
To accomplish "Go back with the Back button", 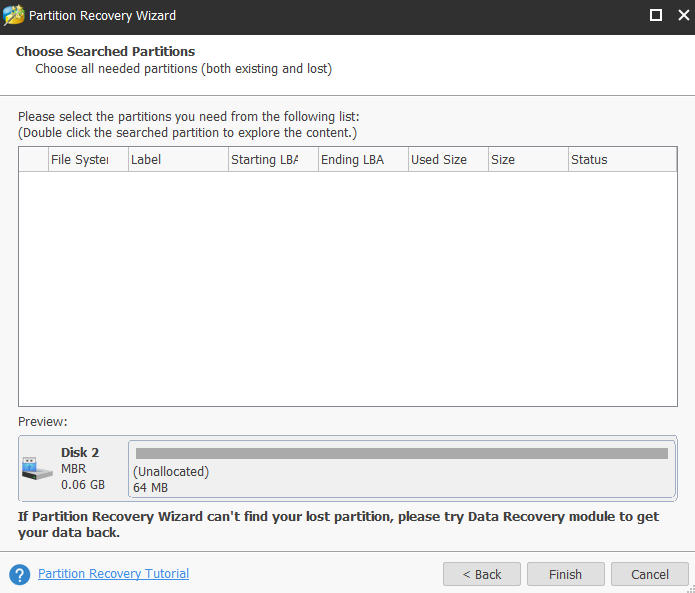I will tap(481, 574).
